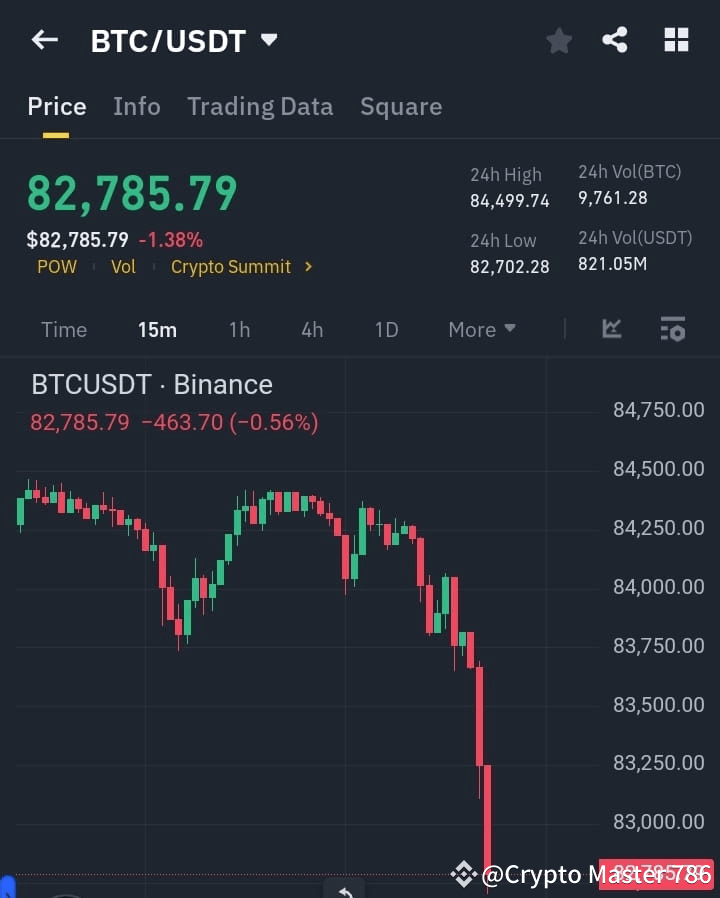Expand the More timeframe dropdown

pyautogui.click(x=481, y=329)
